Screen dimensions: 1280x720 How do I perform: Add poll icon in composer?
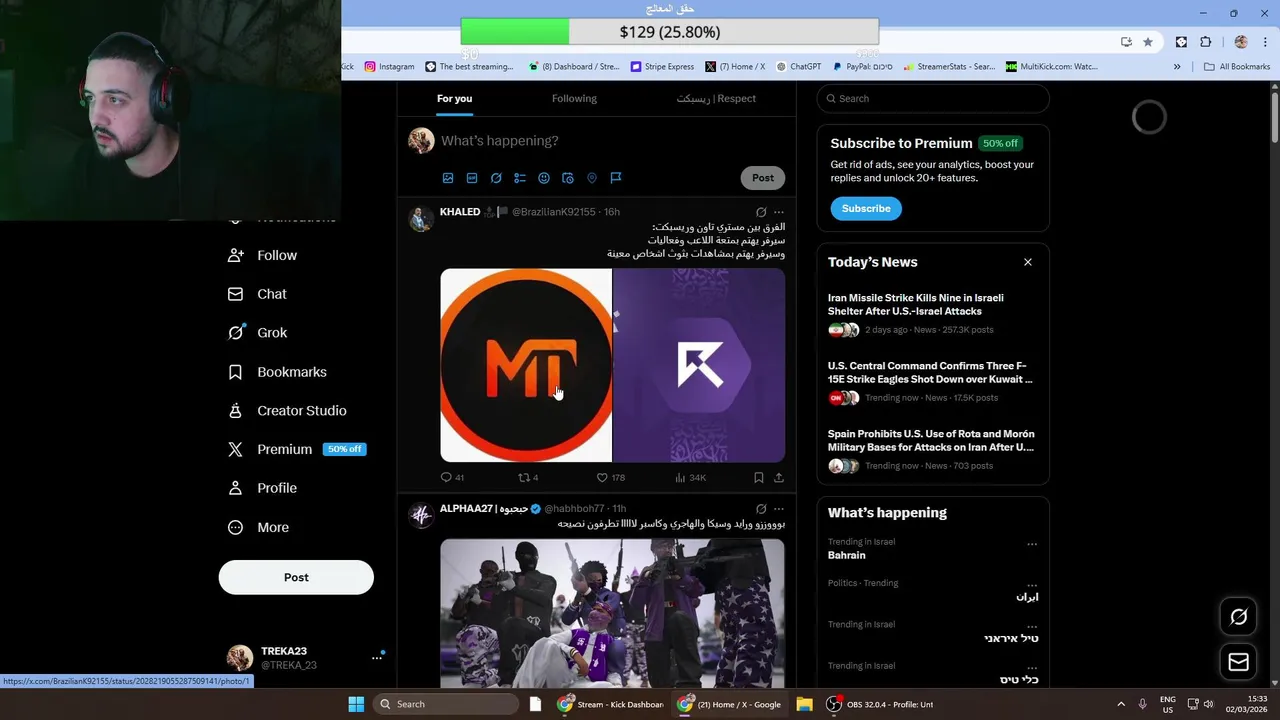click(x=520, y=178)
